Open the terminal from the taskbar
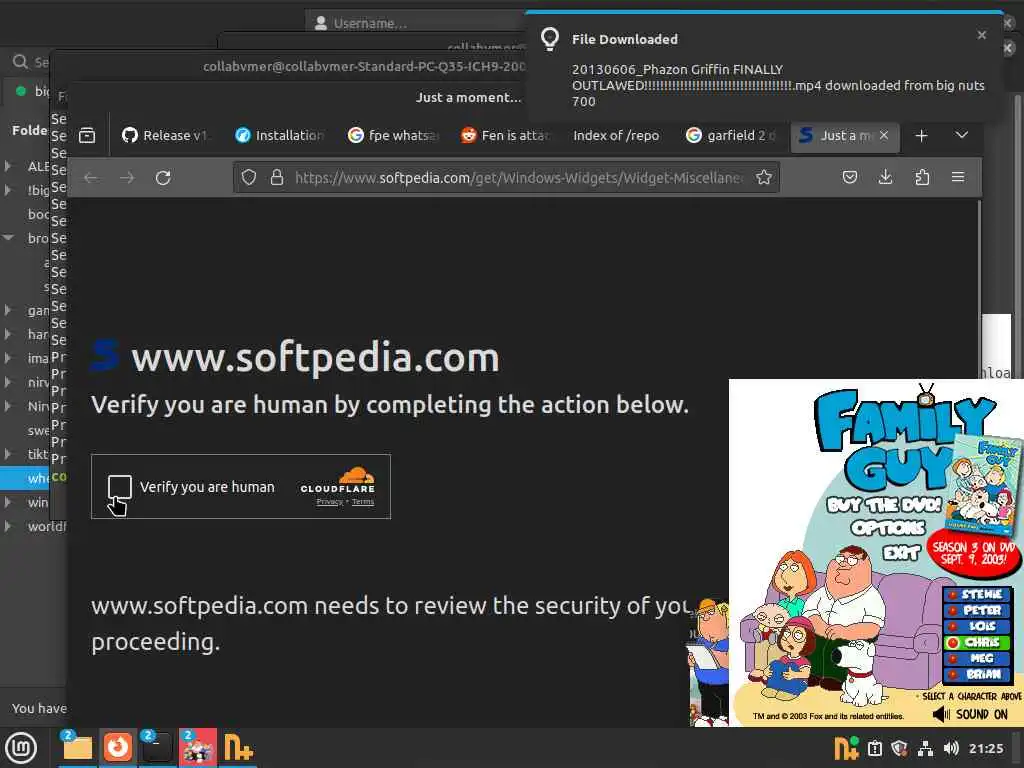Viewport: 1024px width, 768px height. (x=157, y=748)
